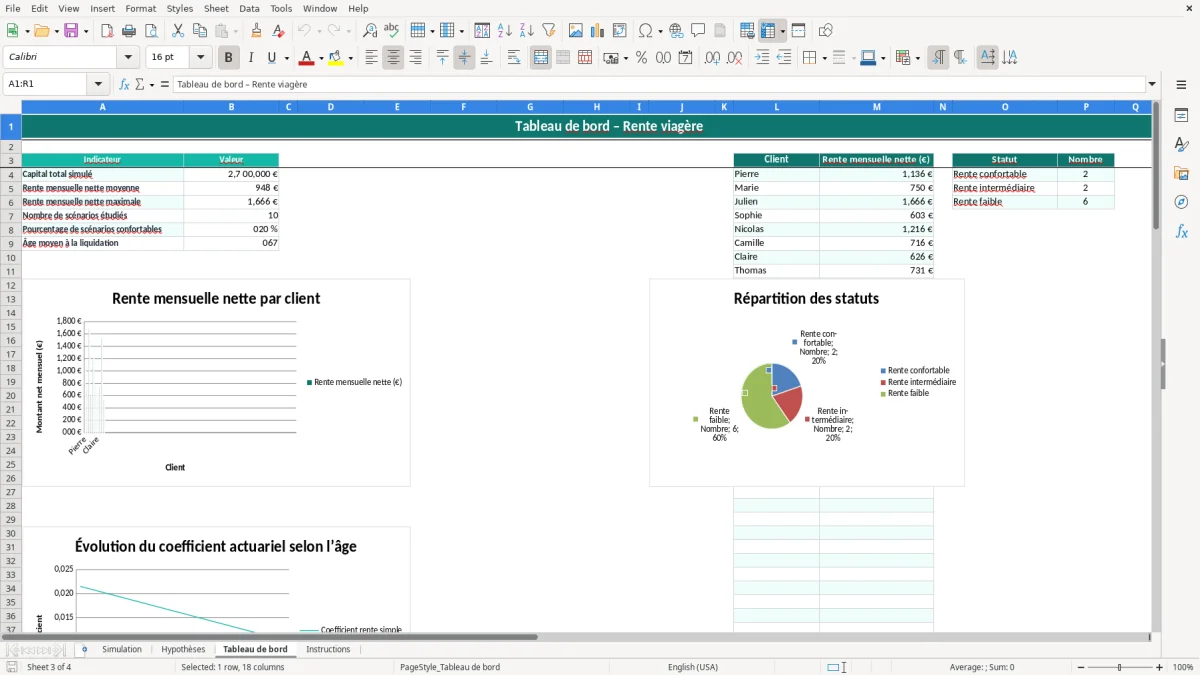This screenshot has width=1200, height=675.
Task: Switch to the Hypothèses sheet tab
Action: (183, 649)
